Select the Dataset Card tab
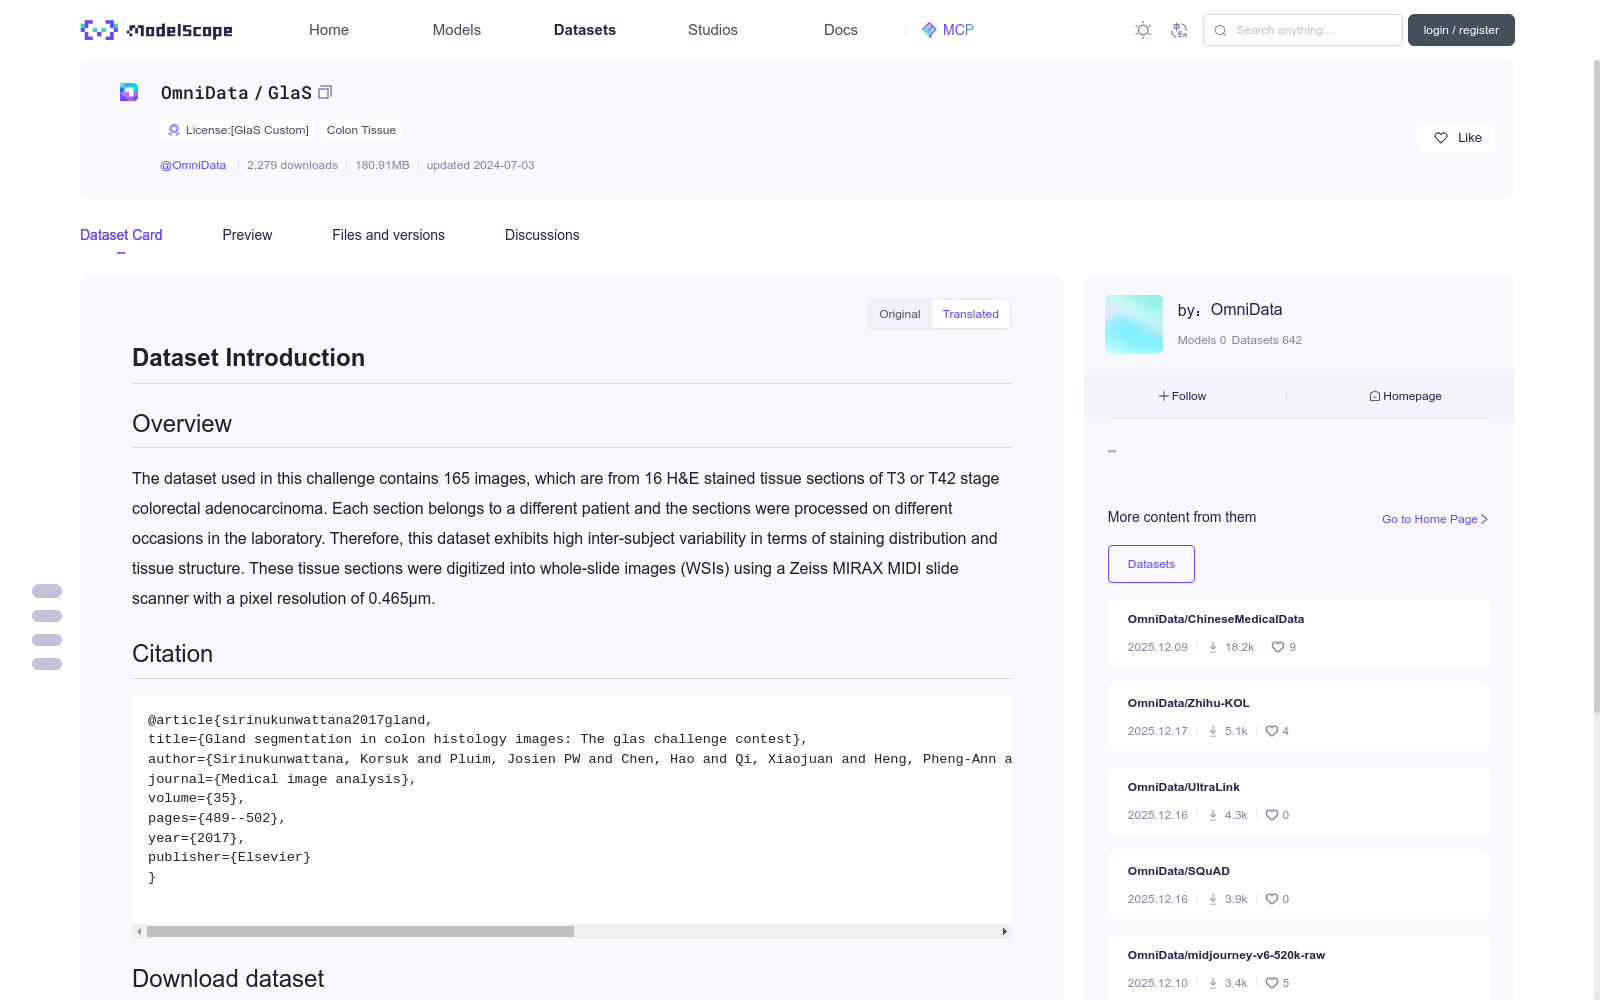 (x=121, y=235)
